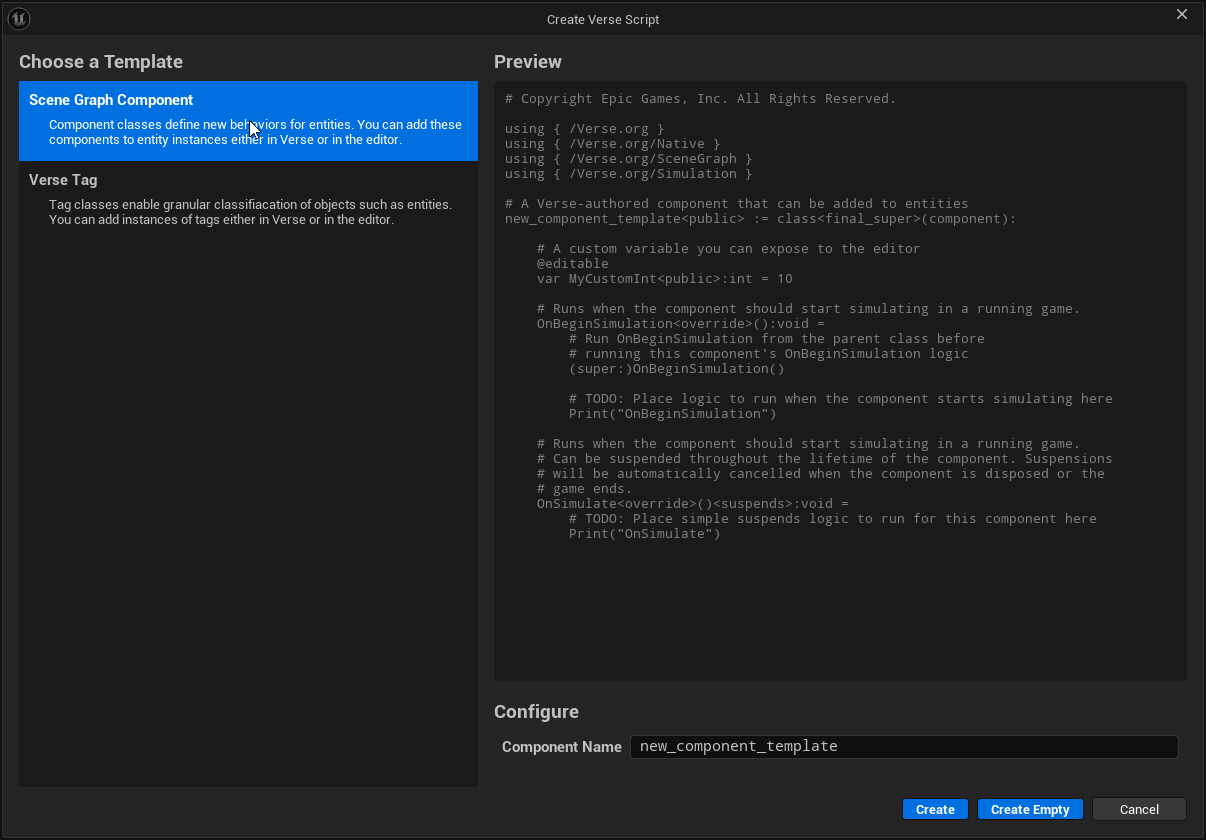The width and height of the screenshot is (1206, 840).
Task: Click the Unreal Engine logo icon
Action: tap(19, 19)
